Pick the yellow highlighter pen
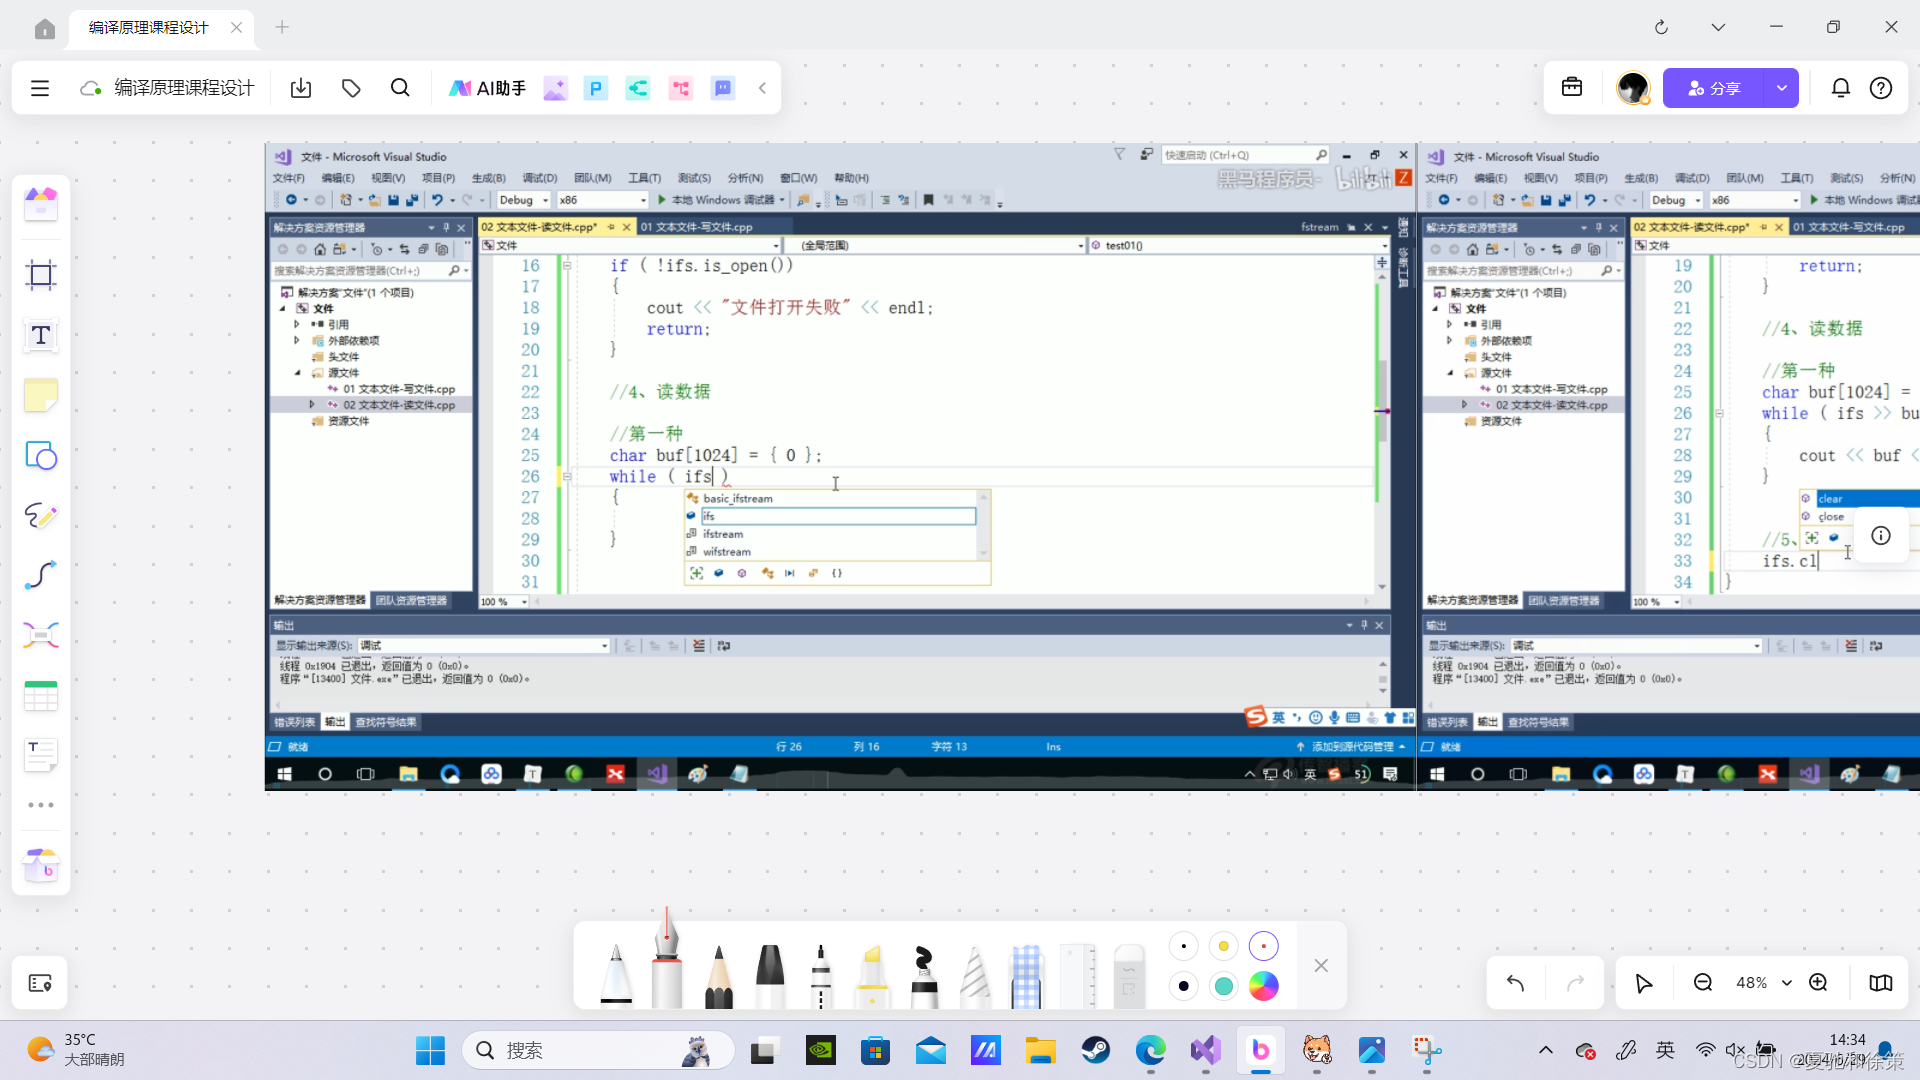1920x1080 pixels. tap(872, 977)
